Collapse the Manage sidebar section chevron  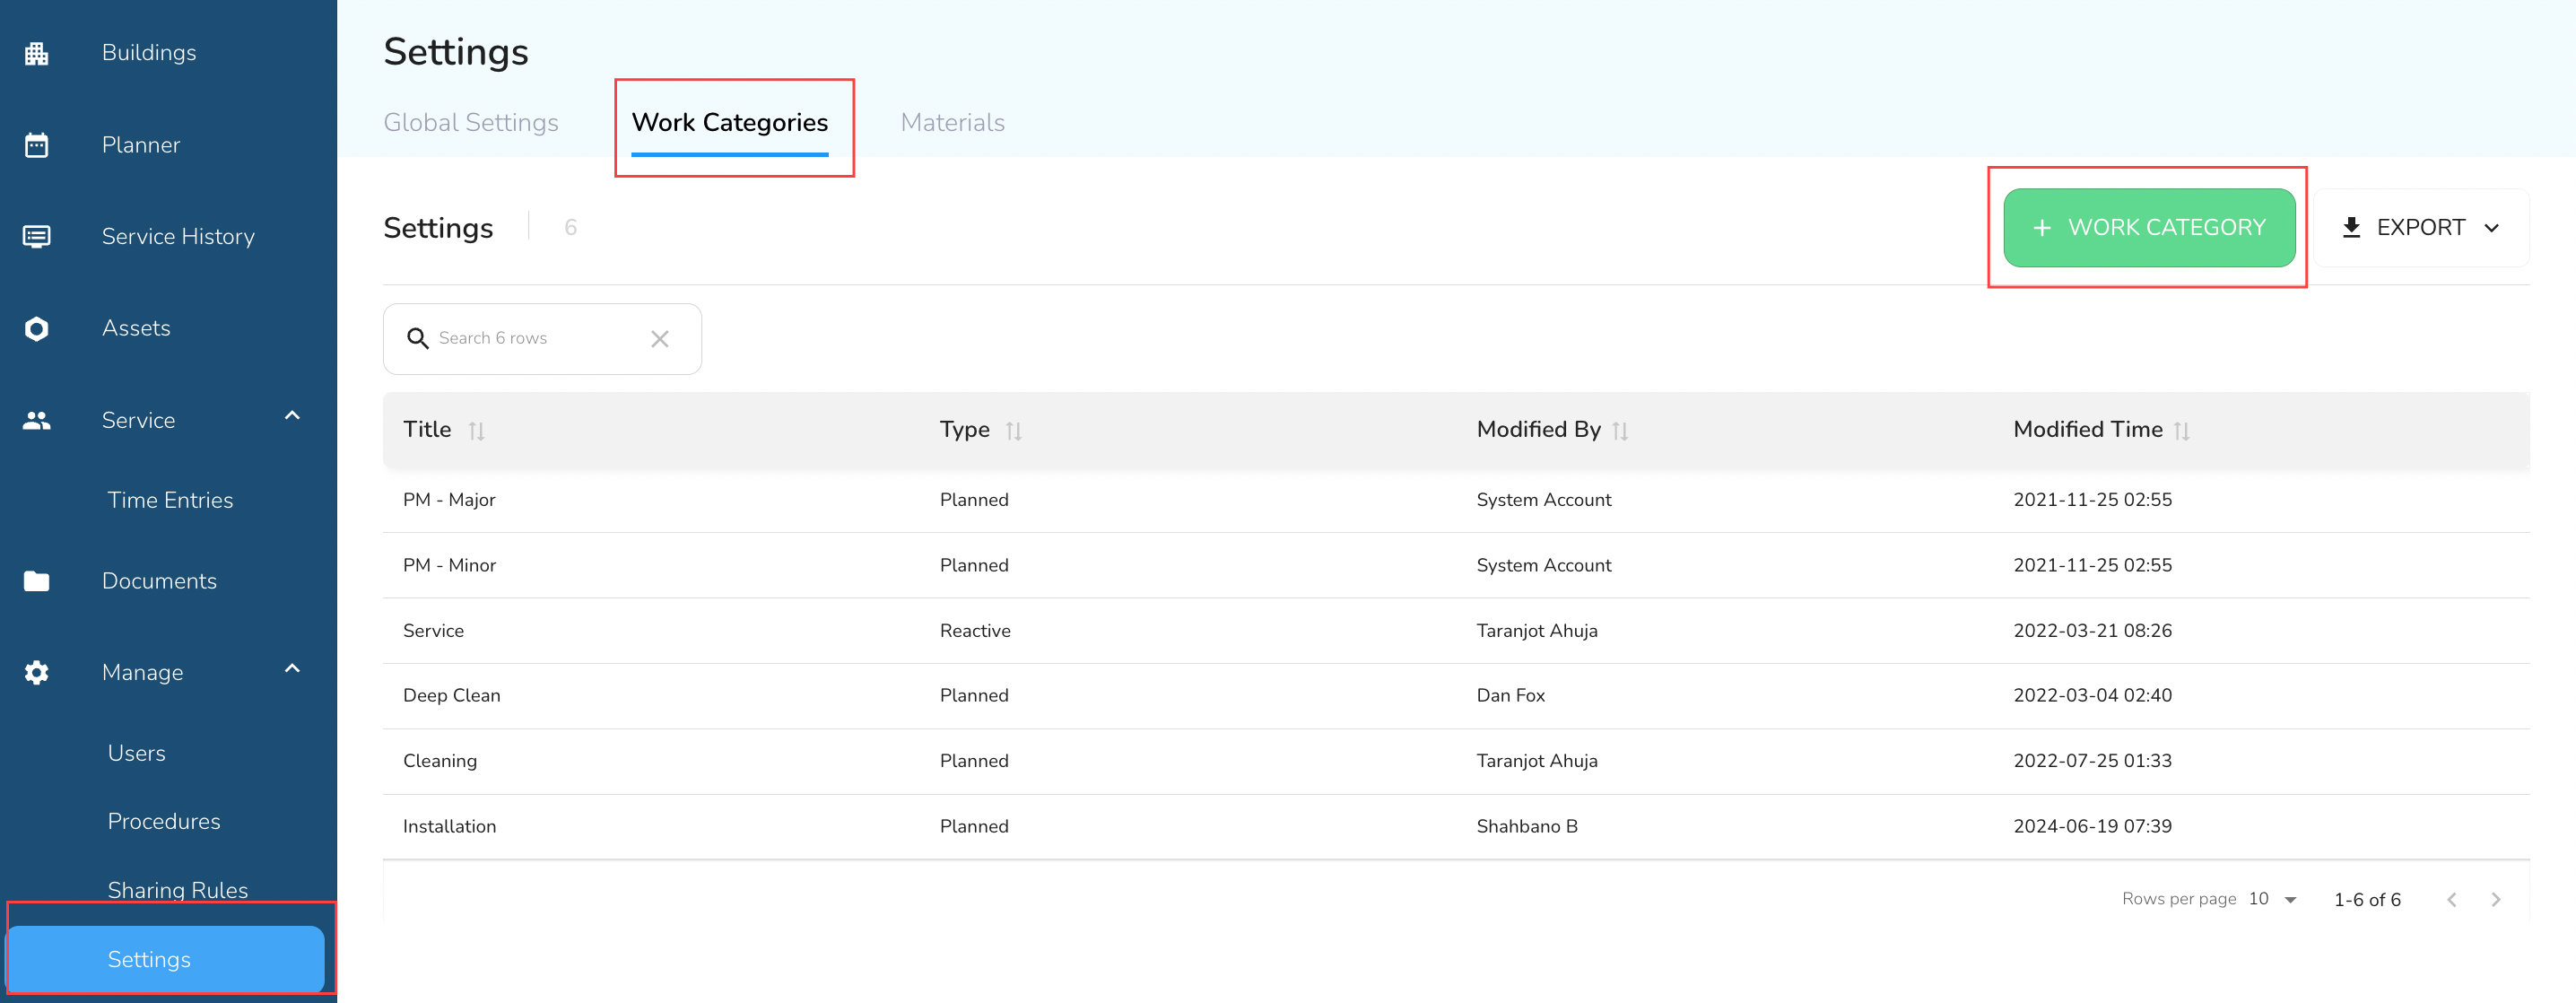(292, 669)
